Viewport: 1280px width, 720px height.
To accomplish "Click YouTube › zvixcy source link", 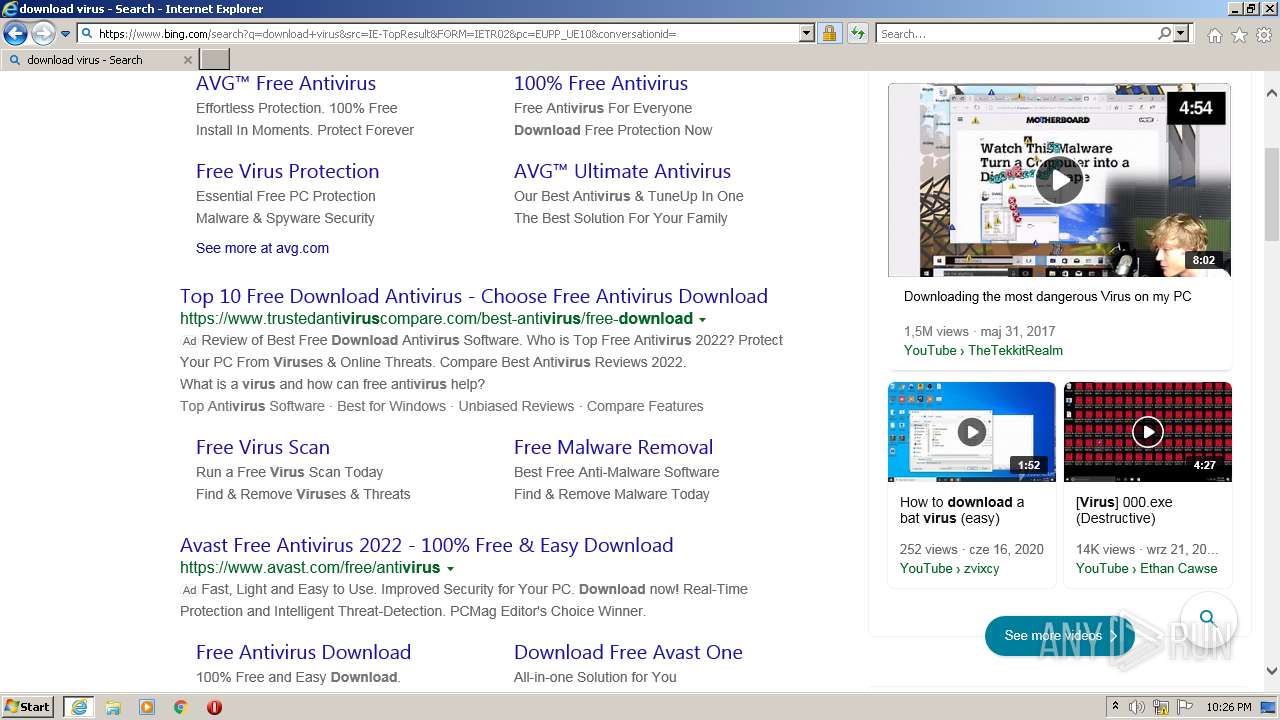I will (949, 568).
